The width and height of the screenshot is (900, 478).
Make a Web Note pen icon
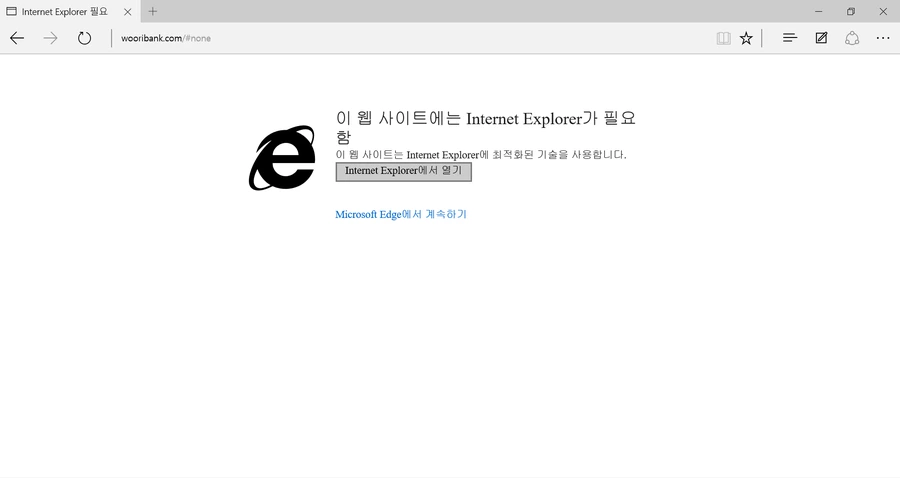pyautogui.click(x=821, y=38)
